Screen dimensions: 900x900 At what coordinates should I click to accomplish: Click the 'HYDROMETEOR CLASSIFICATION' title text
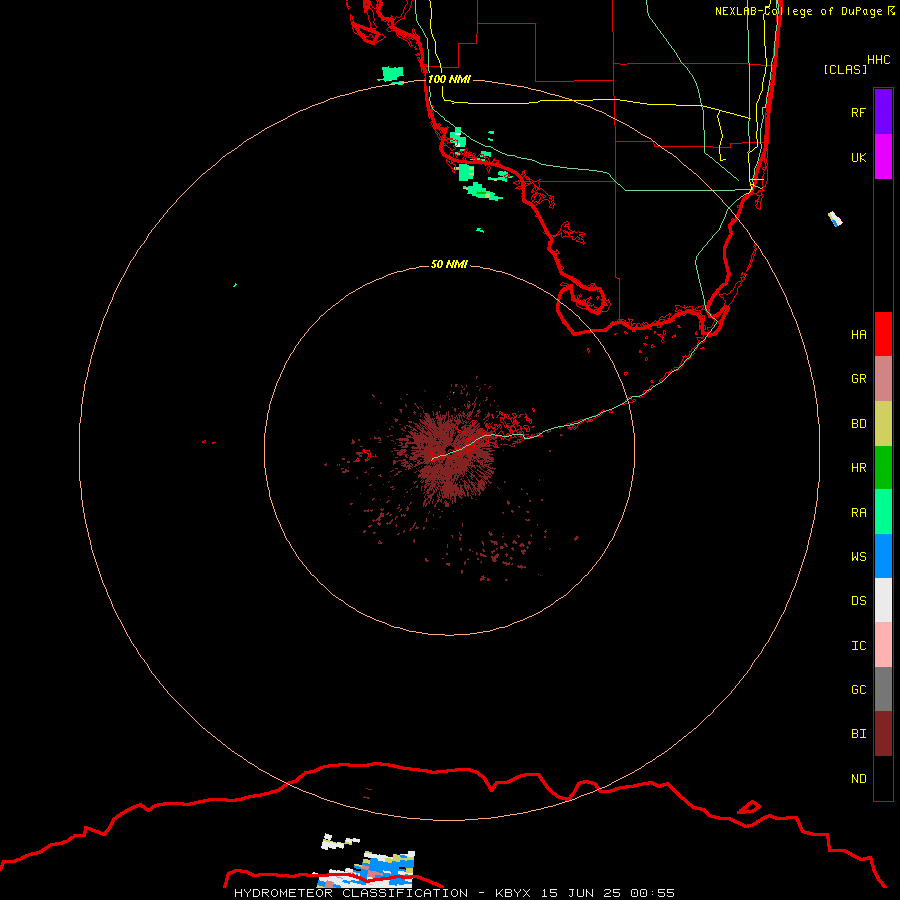tap(351, 893)
